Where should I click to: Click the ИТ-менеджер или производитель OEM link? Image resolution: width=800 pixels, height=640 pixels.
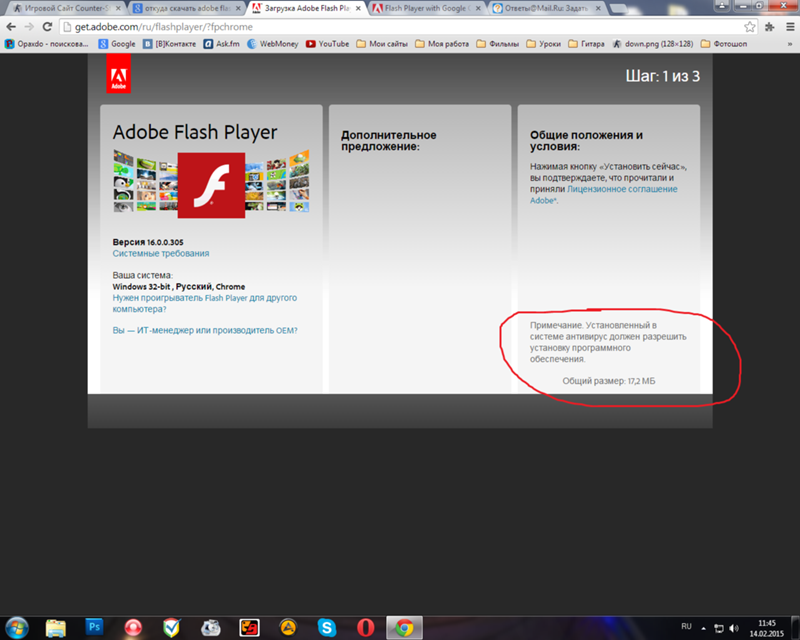point(205,331)
